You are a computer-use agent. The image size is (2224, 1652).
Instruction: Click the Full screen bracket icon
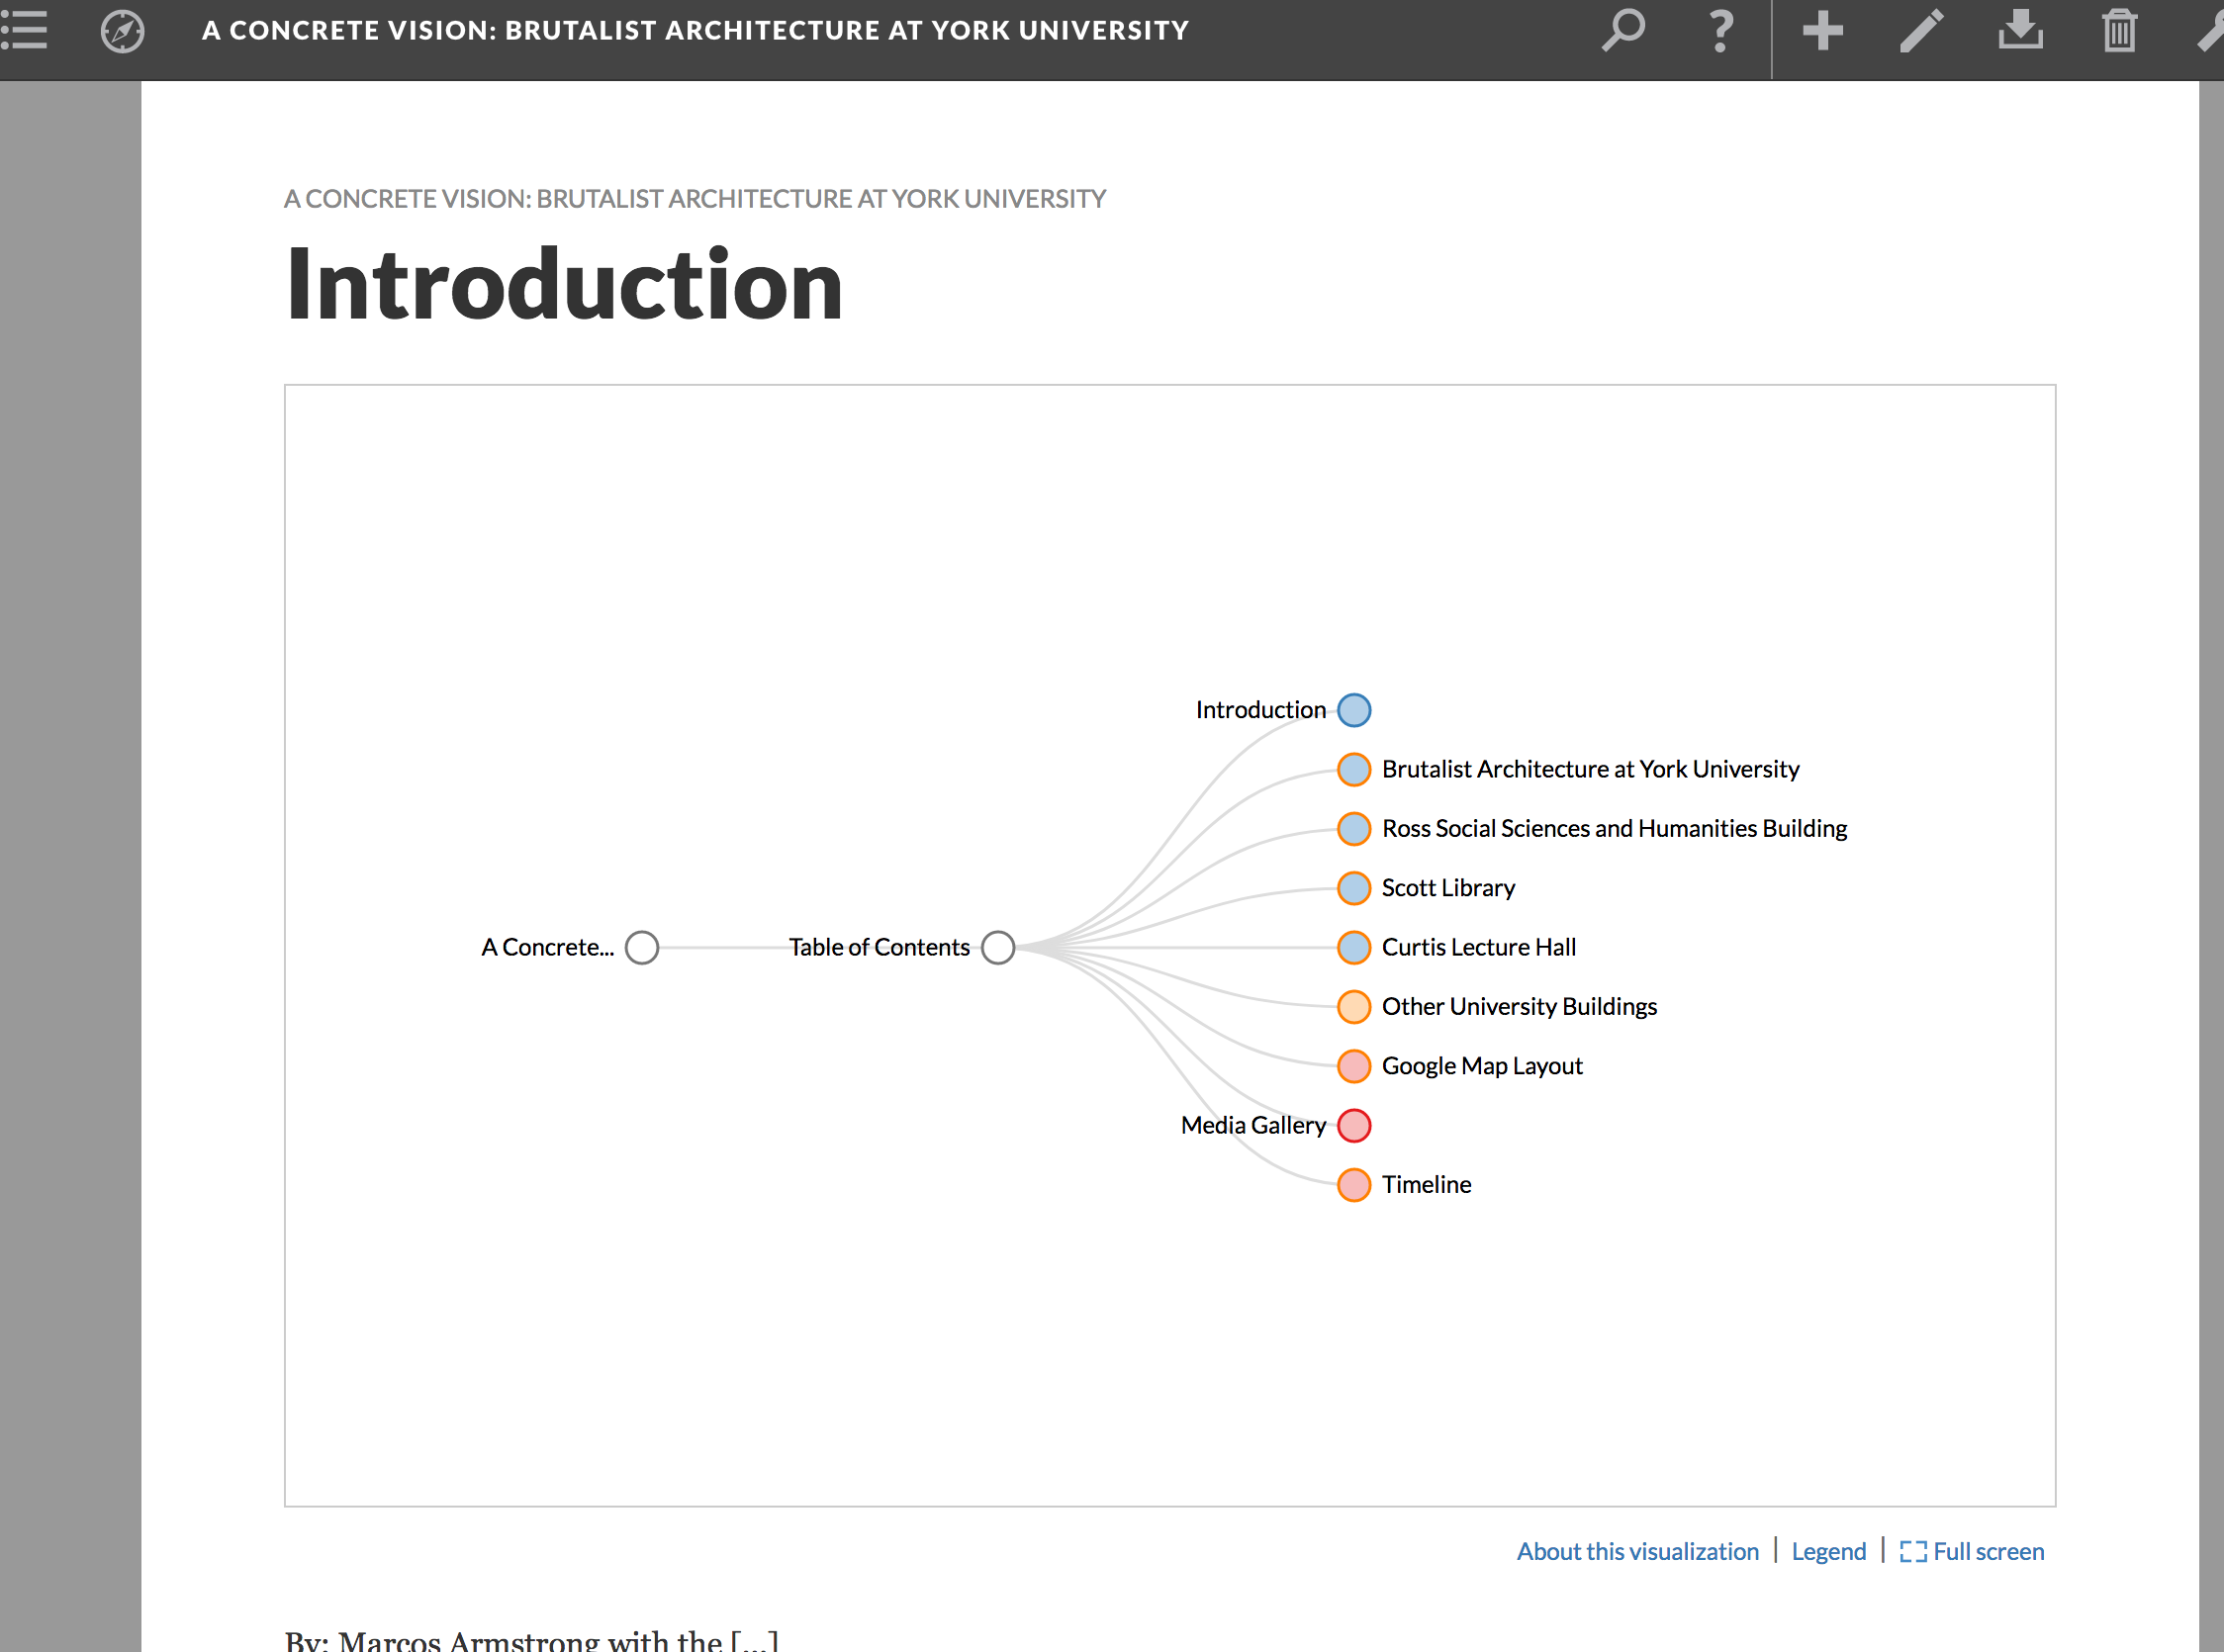pos(1912,1552)
